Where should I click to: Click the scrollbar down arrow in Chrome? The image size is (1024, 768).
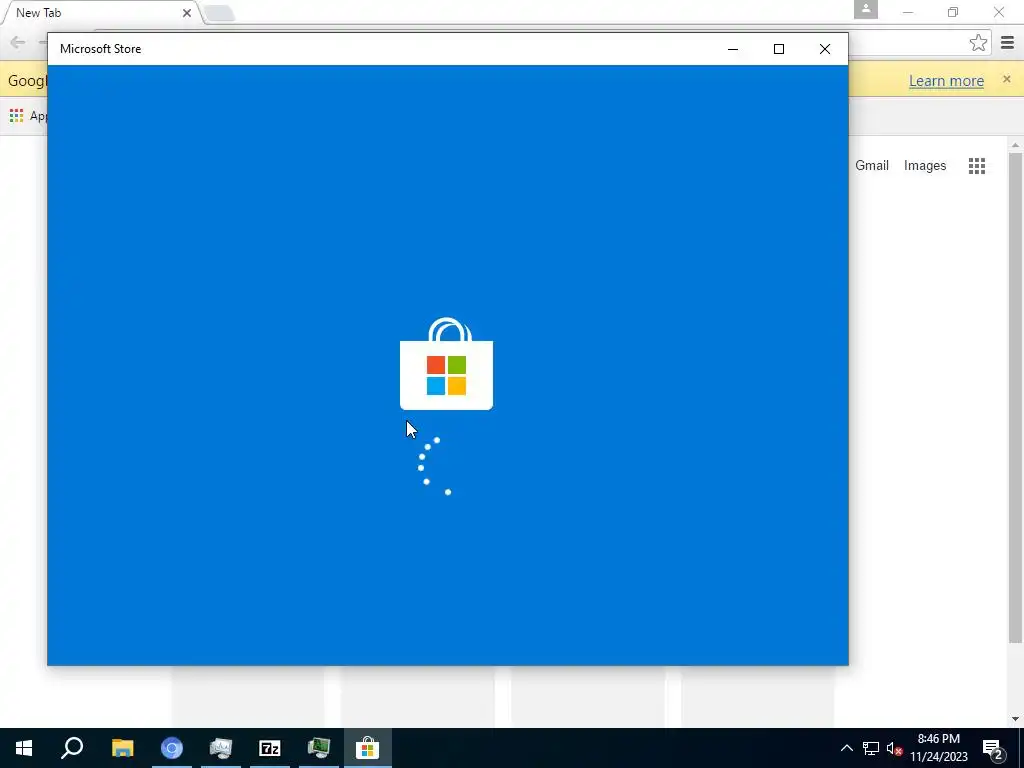pos(1015,719)
